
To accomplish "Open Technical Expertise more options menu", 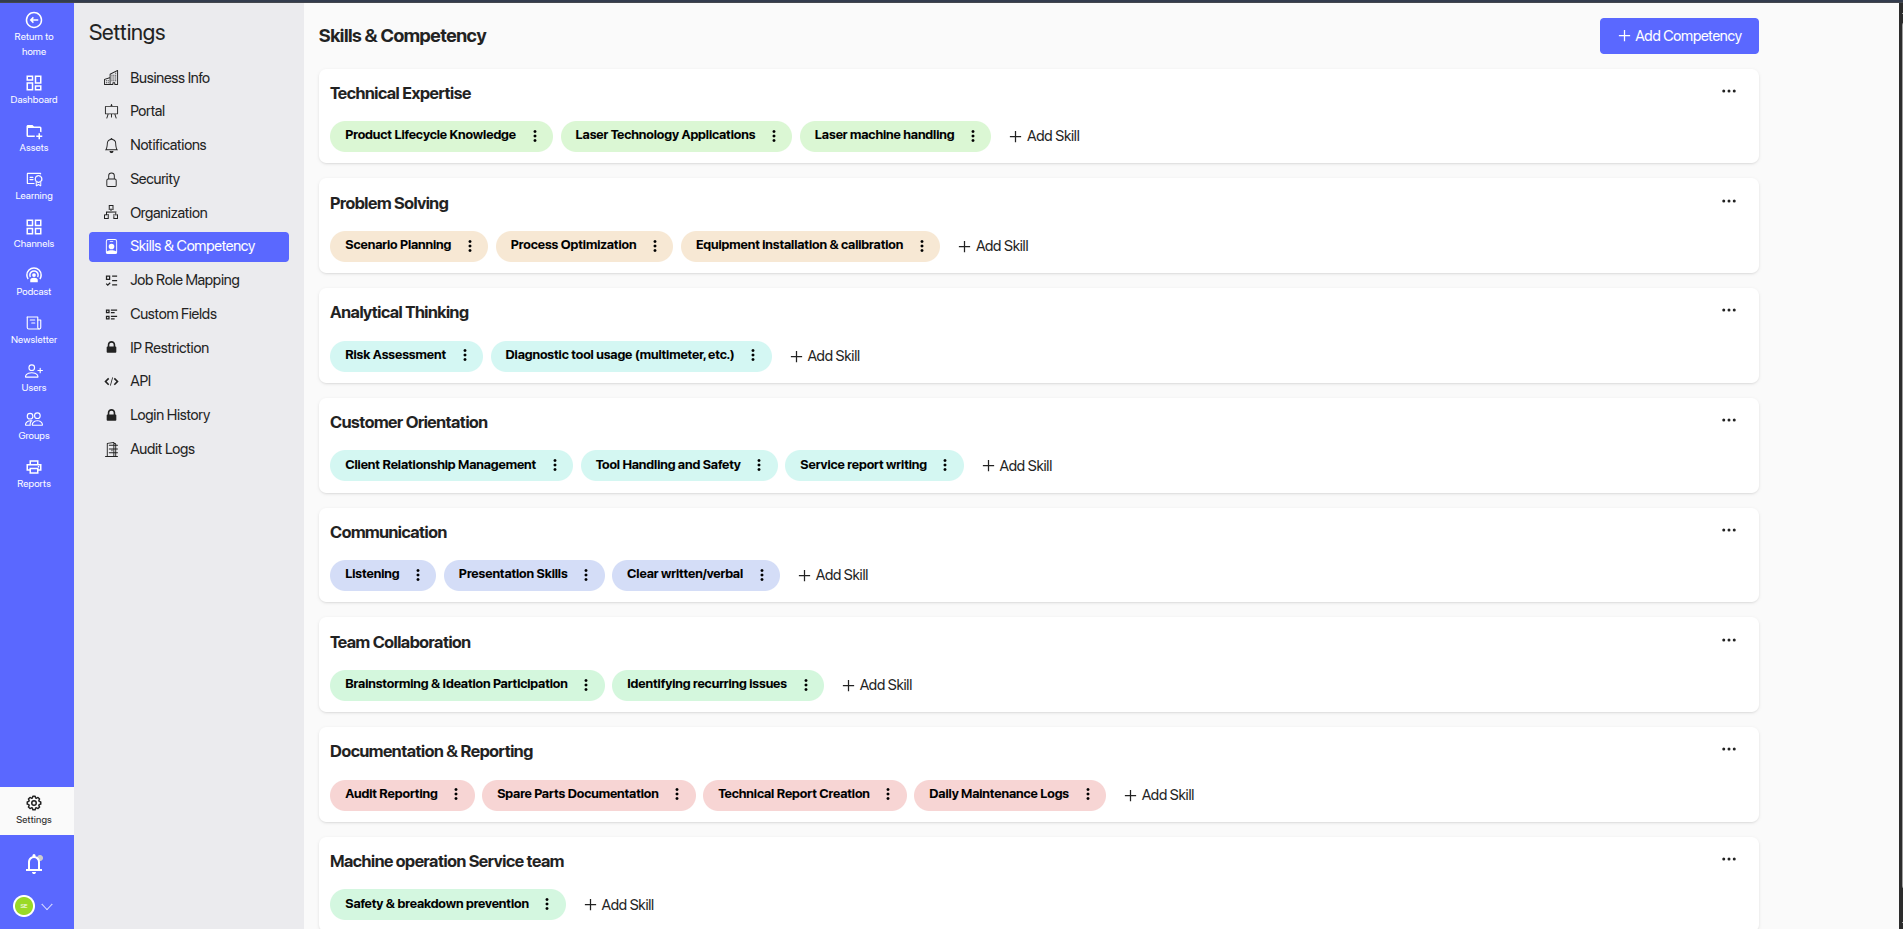I will pyautogui.click(x=1728, y=91).
